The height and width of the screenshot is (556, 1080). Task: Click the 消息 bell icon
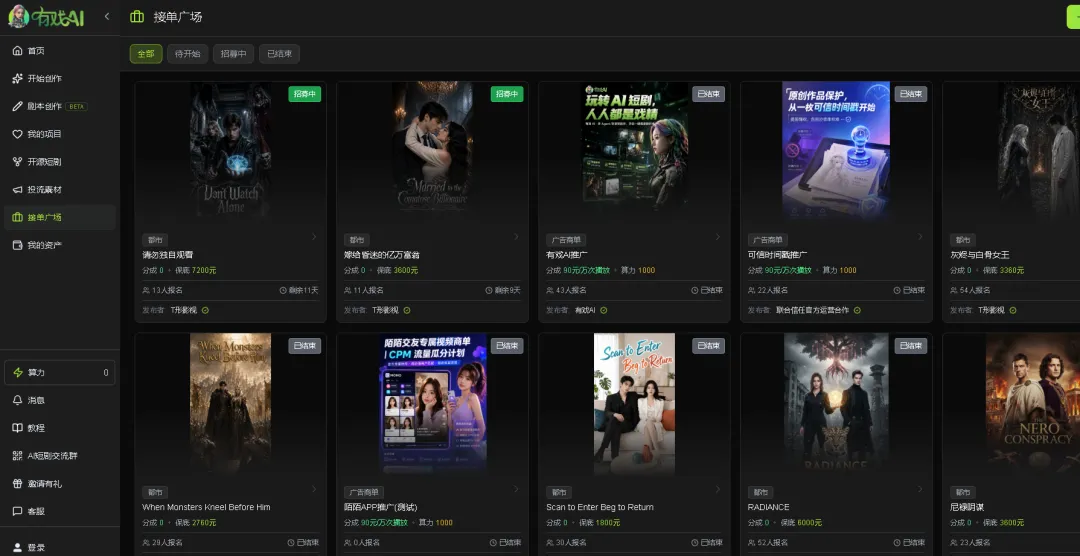tap(17, 400)
